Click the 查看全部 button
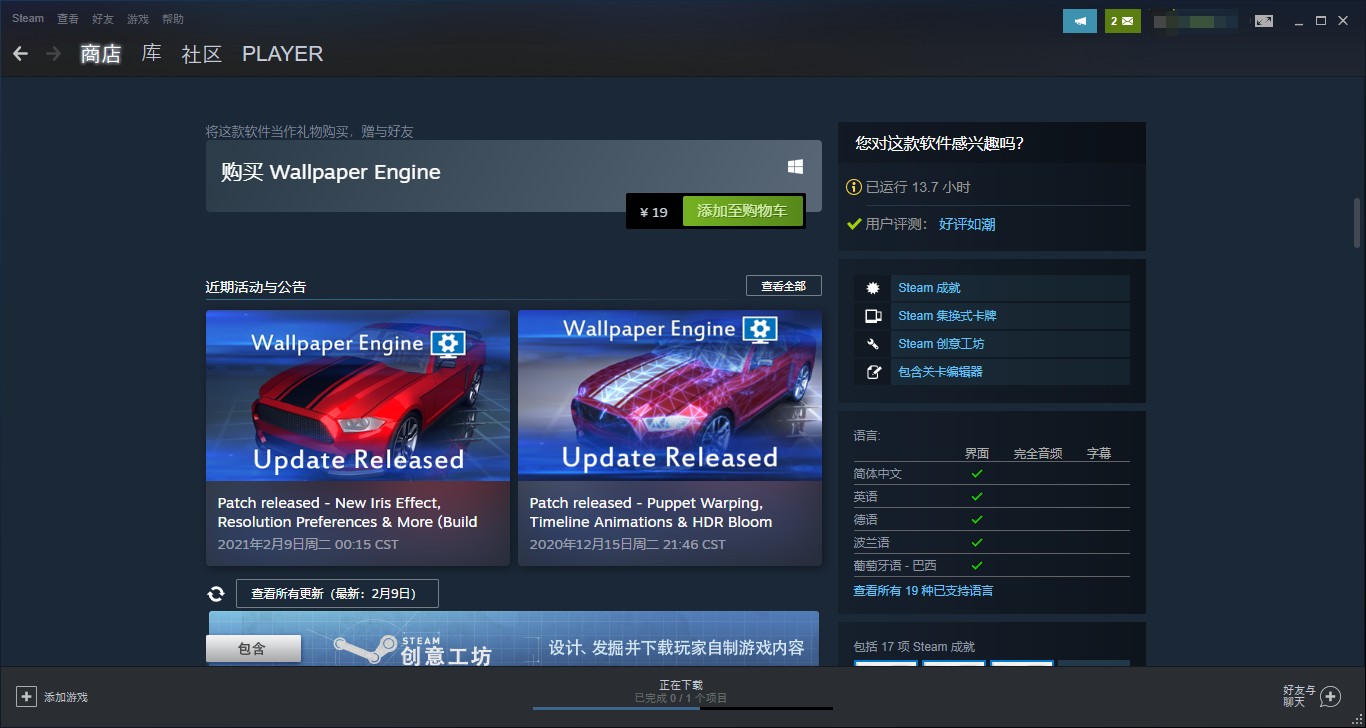Screen dimensions: 1366x728 [784, 286]
